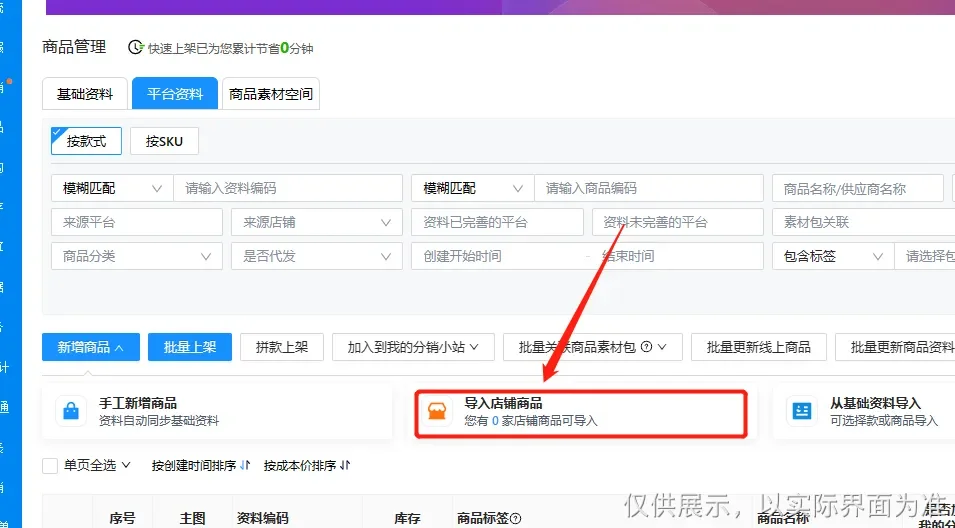Screen dimensions: 955x528
Task: Click the clock icon beside 快速上架 message
Action: (x=136, y=48)
